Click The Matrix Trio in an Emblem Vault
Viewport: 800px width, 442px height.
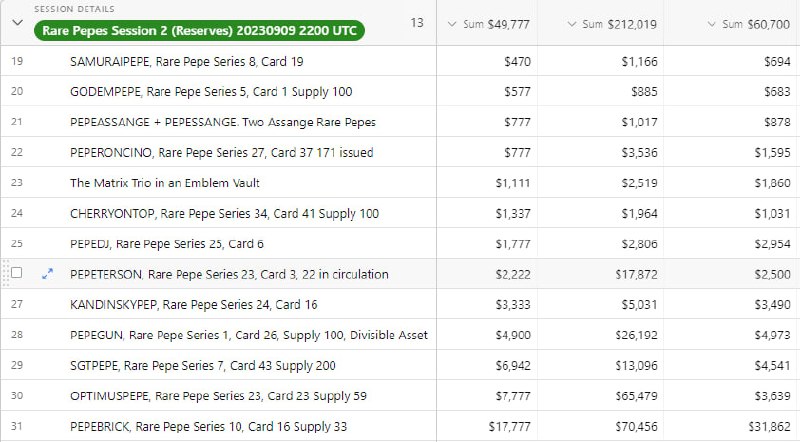pyautogui.click(x=165, y=183)
